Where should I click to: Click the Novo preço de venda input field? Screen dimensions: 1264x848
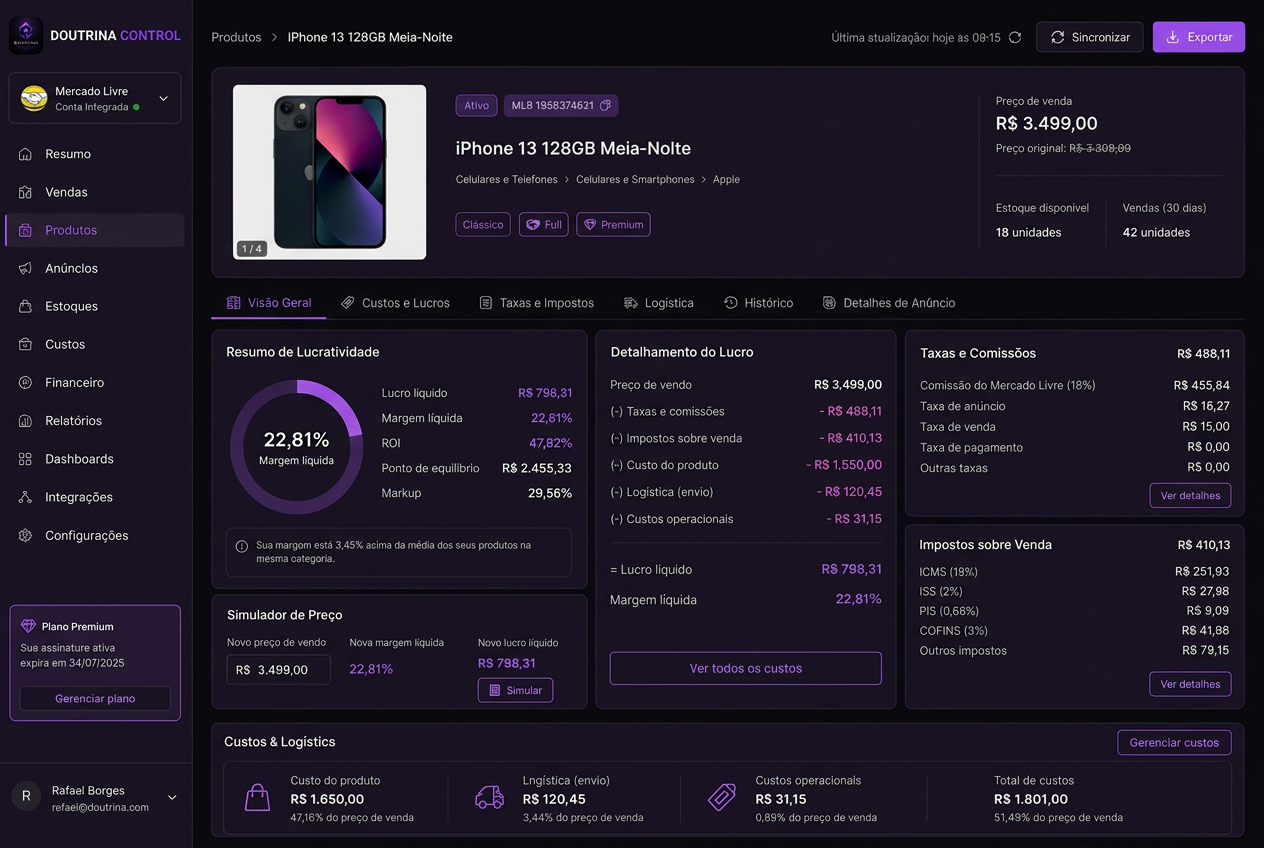tap(279, 670)
